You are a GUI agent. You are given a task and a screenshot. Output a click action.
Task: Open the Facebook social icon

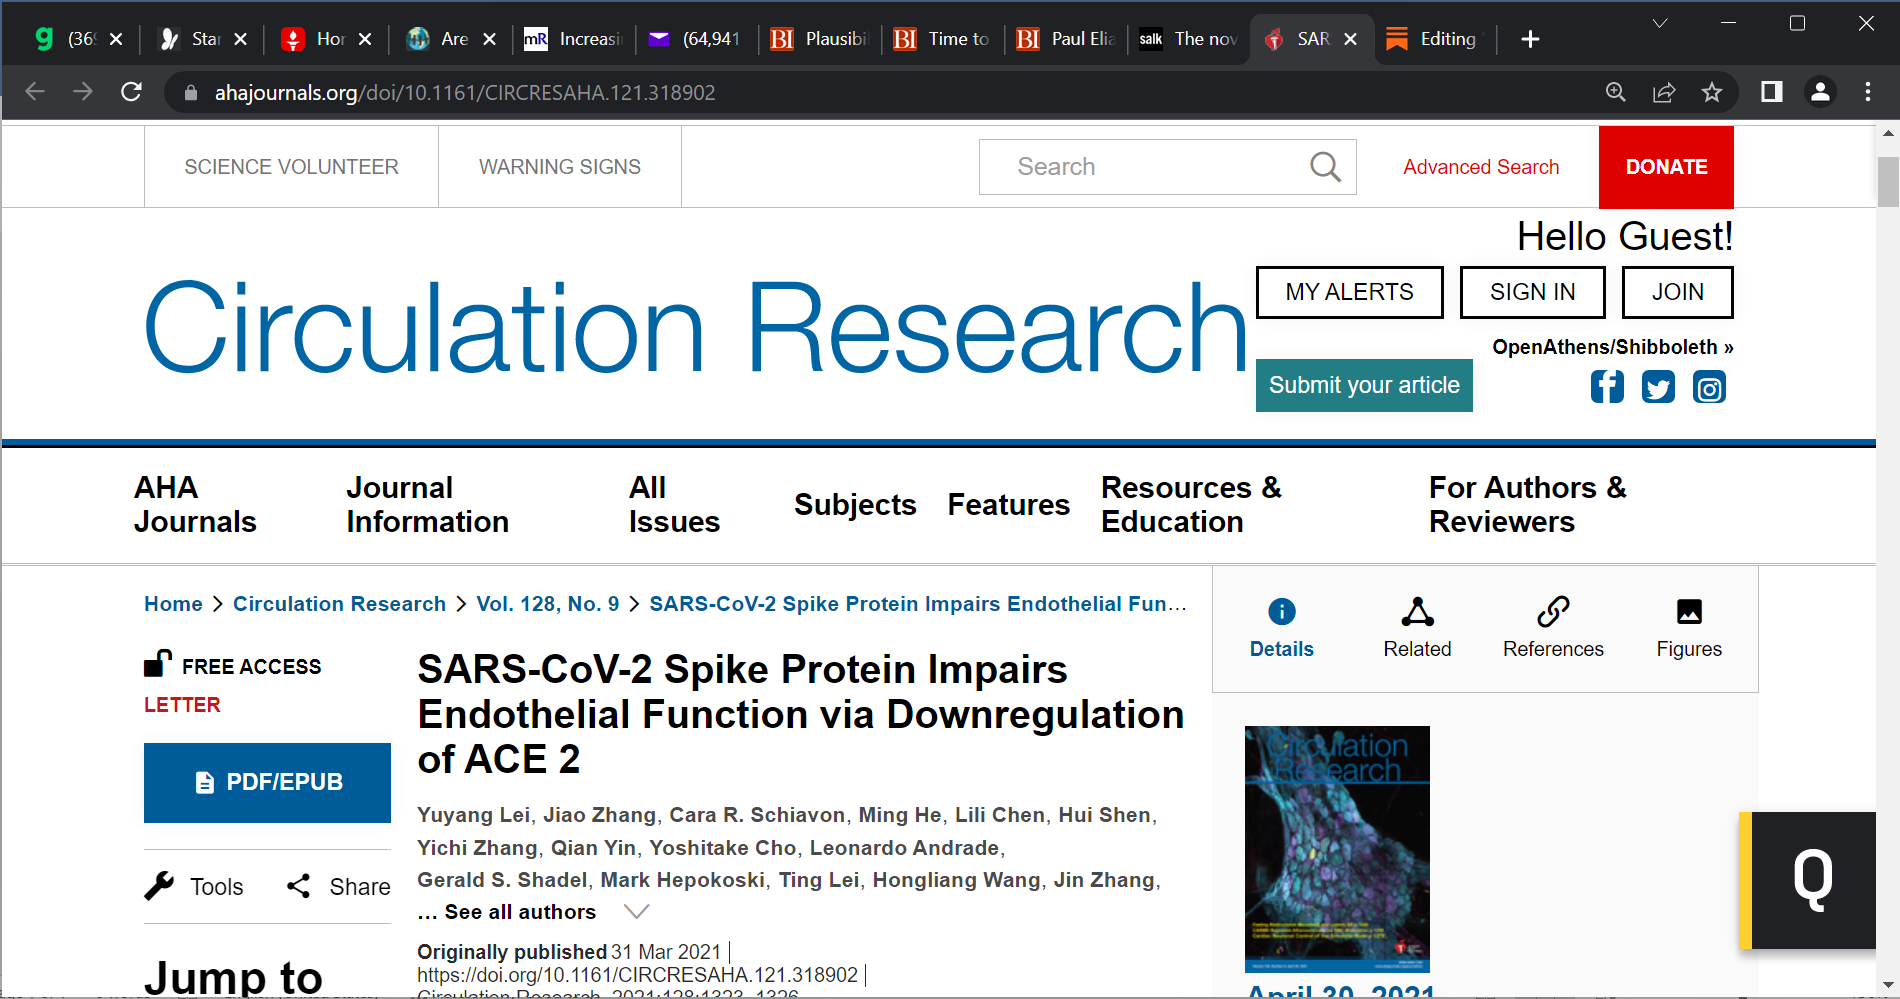coord(1607,387)
